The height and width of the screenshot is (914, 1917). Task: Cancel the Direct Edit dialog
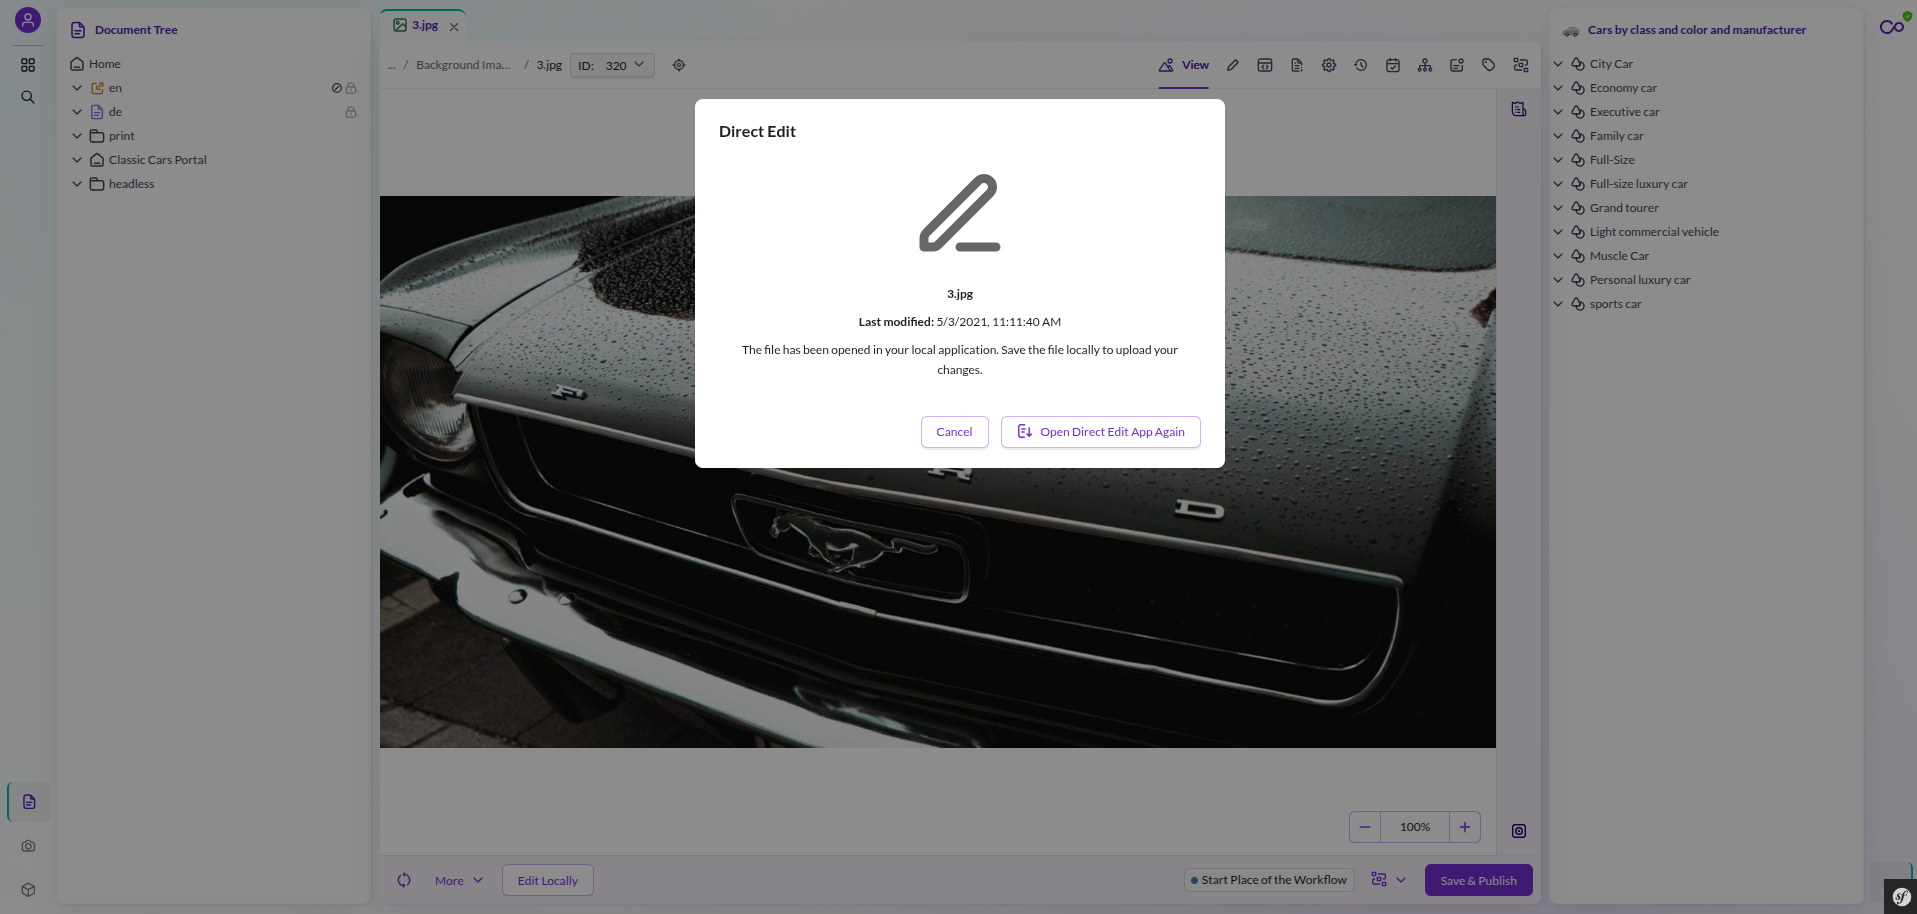954,432
